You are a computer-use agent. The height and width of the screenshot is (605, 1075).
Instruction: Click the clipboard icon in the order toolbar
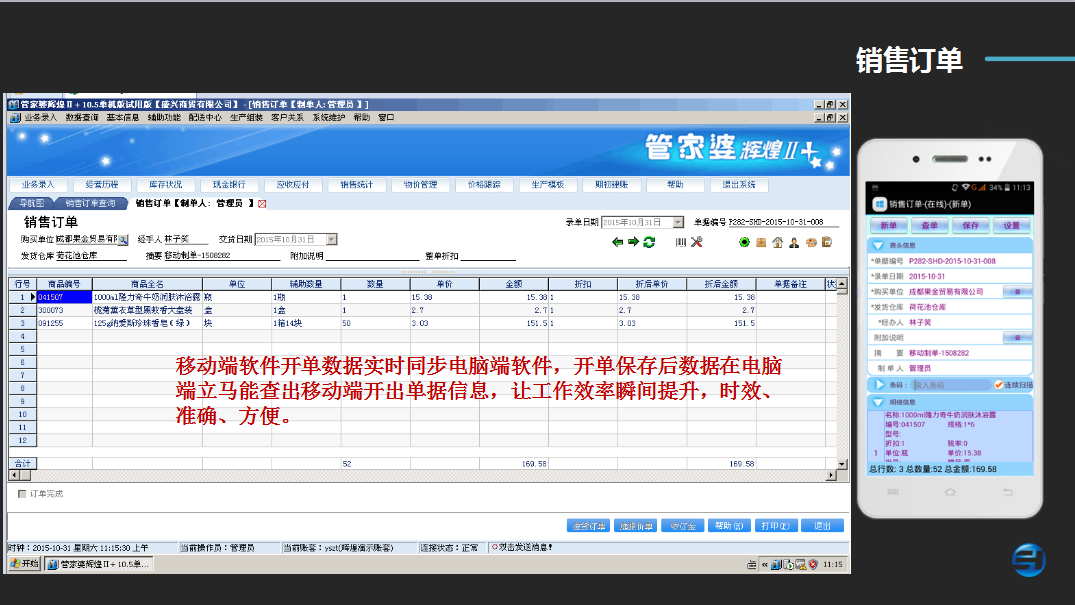coord(828,242)
